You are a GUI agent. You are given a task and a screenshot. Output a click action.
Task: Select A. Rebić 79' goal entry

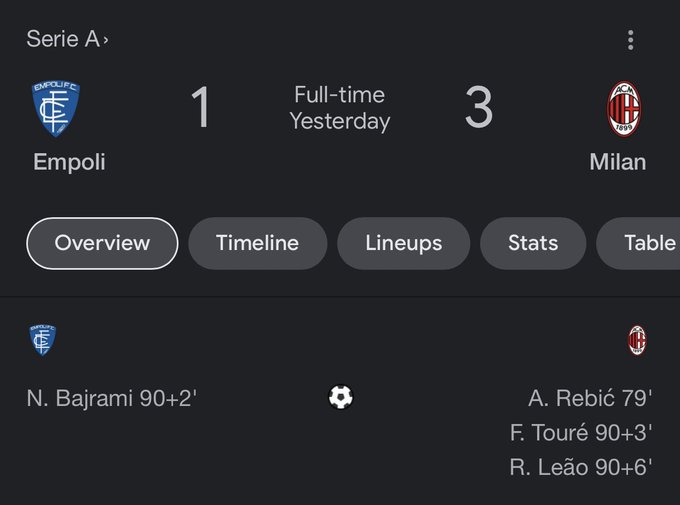[x=590, y=398]
